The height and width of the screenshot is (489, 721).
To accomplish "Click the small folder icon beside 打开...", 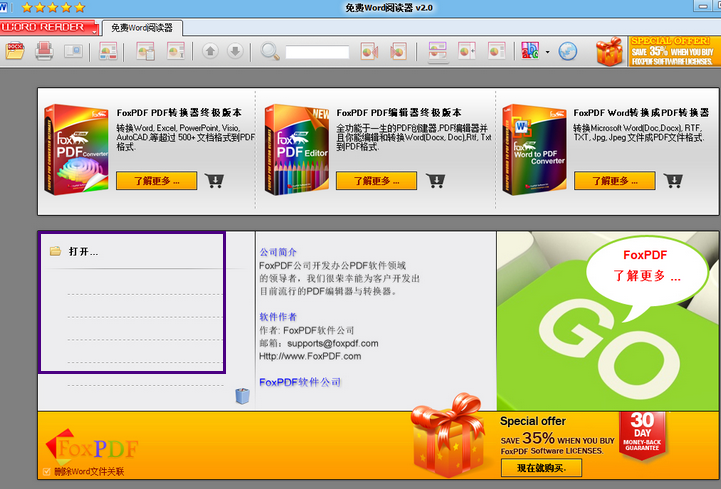I will 55,251.
